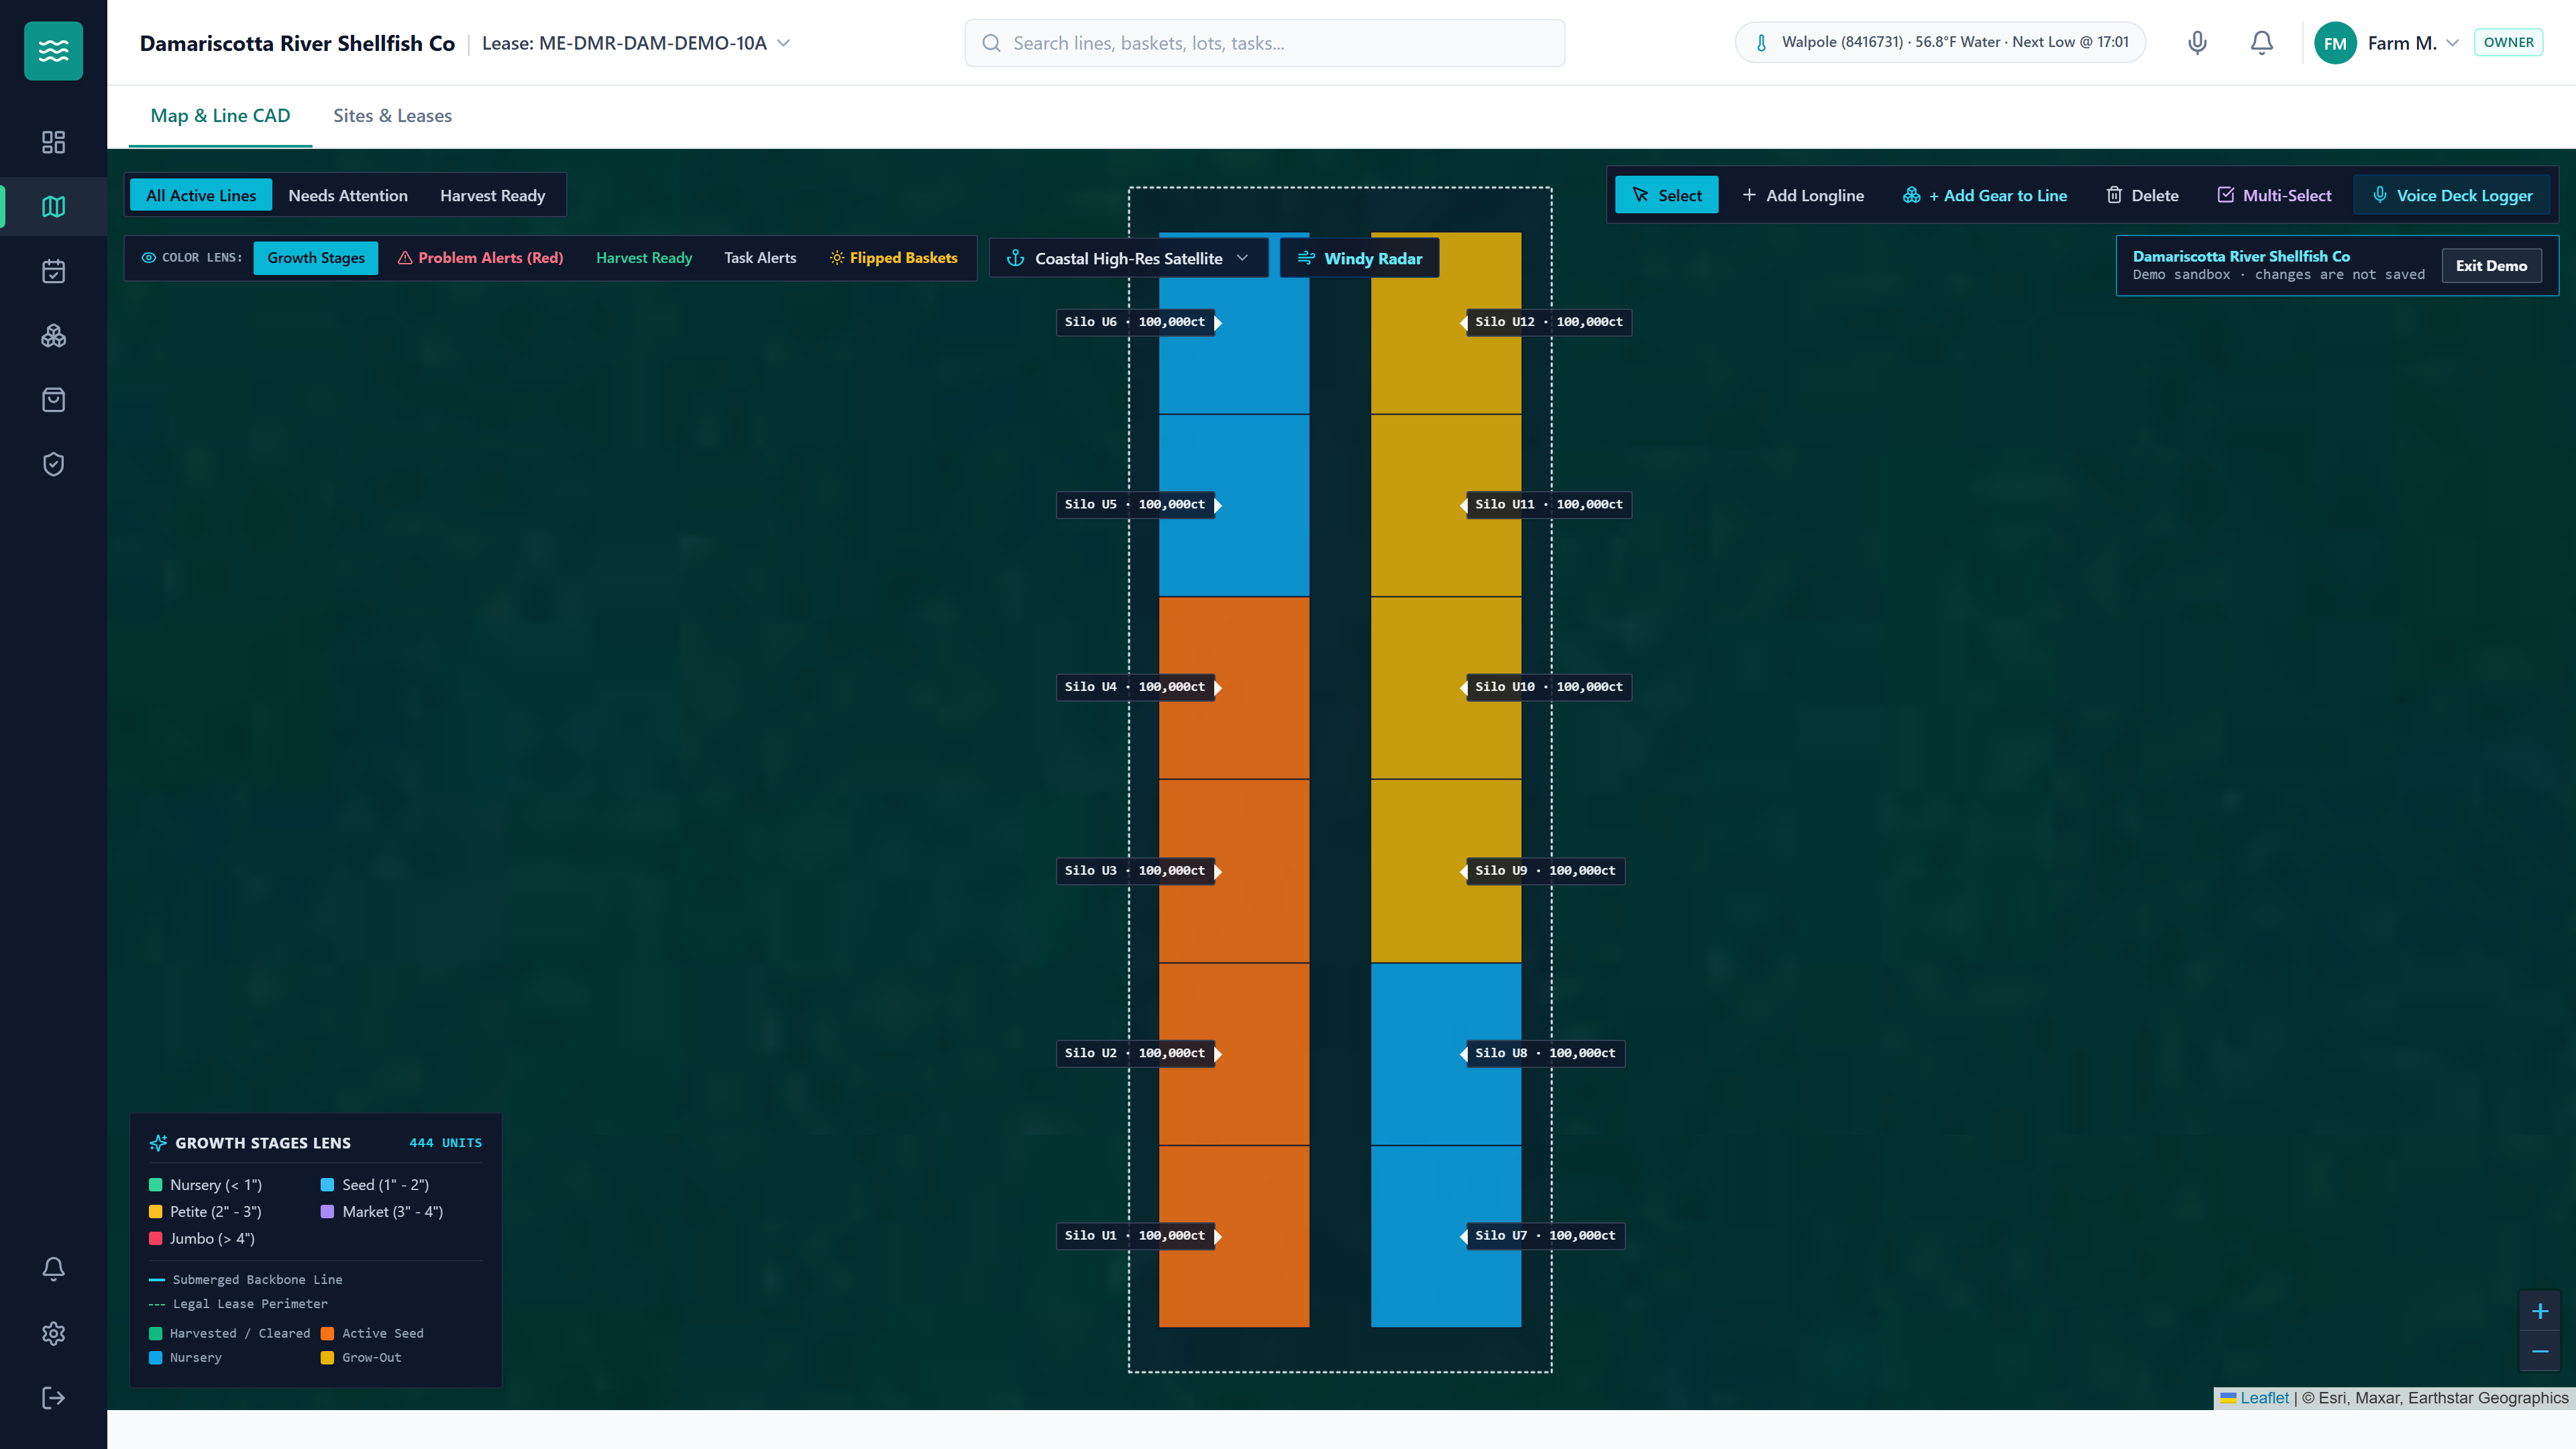The image size is (2576, 1449).
Task: Open the settings gear sidebar icon
Action: (53, 1334)
